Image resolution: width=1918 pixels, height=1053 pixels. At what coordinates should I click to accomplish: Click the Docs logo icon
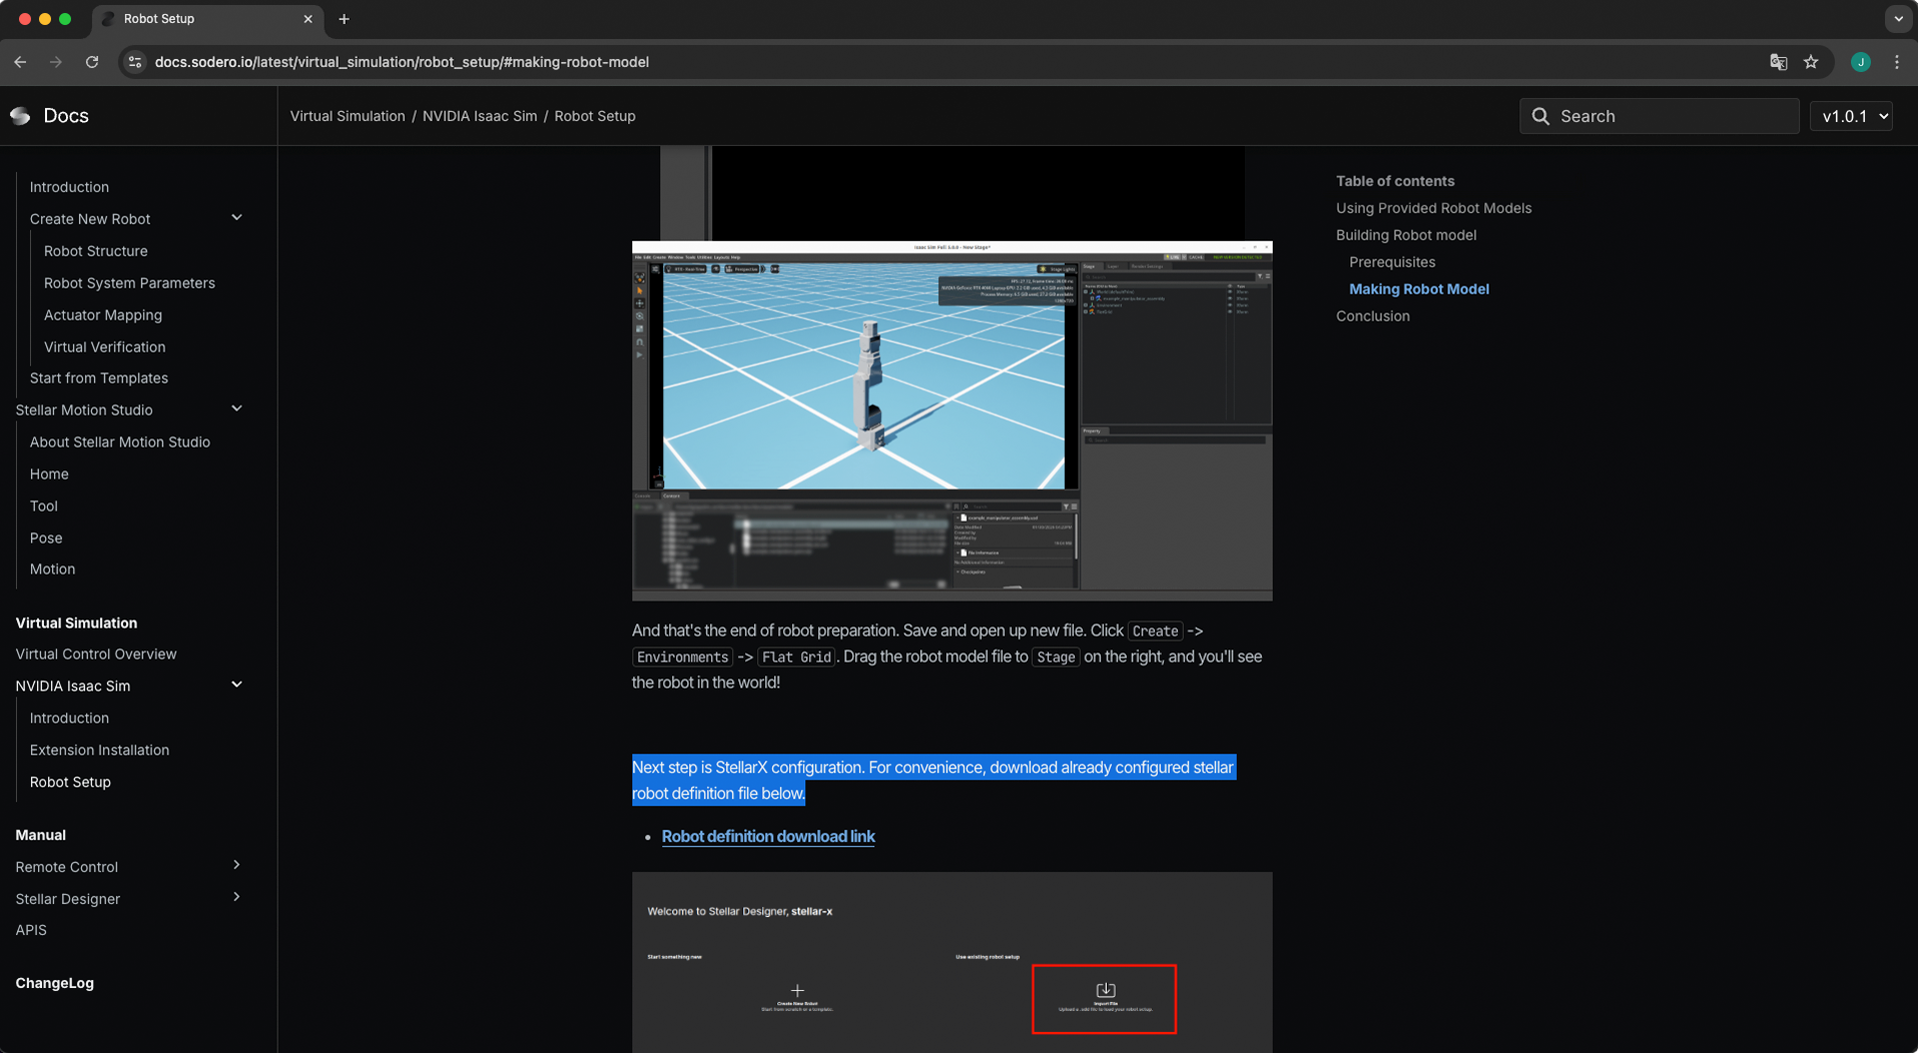(x=20, y=116)
